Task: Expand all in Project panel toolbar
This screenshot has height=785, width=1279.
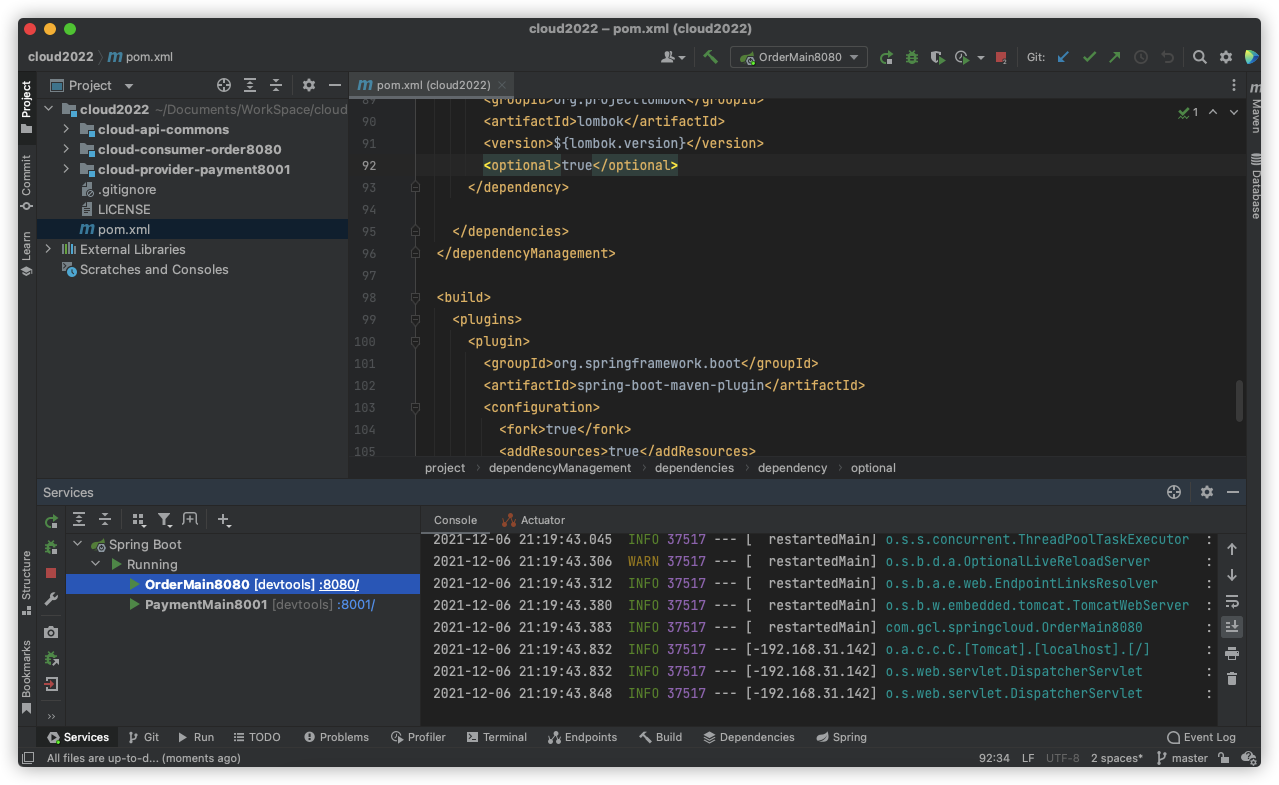Action: point(250,85)
